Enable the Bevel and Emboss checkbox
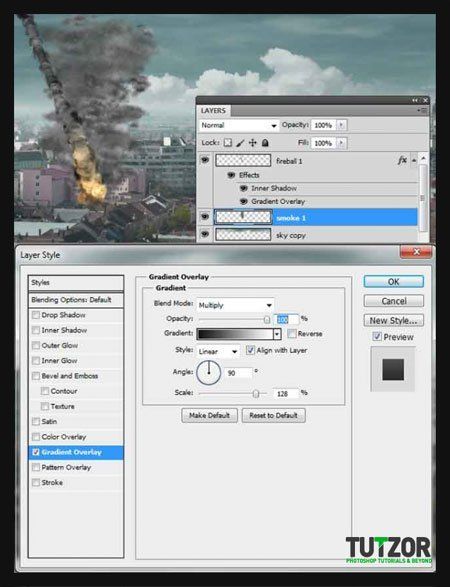Screen dimensions: 450x587 (x=36, y=376)
